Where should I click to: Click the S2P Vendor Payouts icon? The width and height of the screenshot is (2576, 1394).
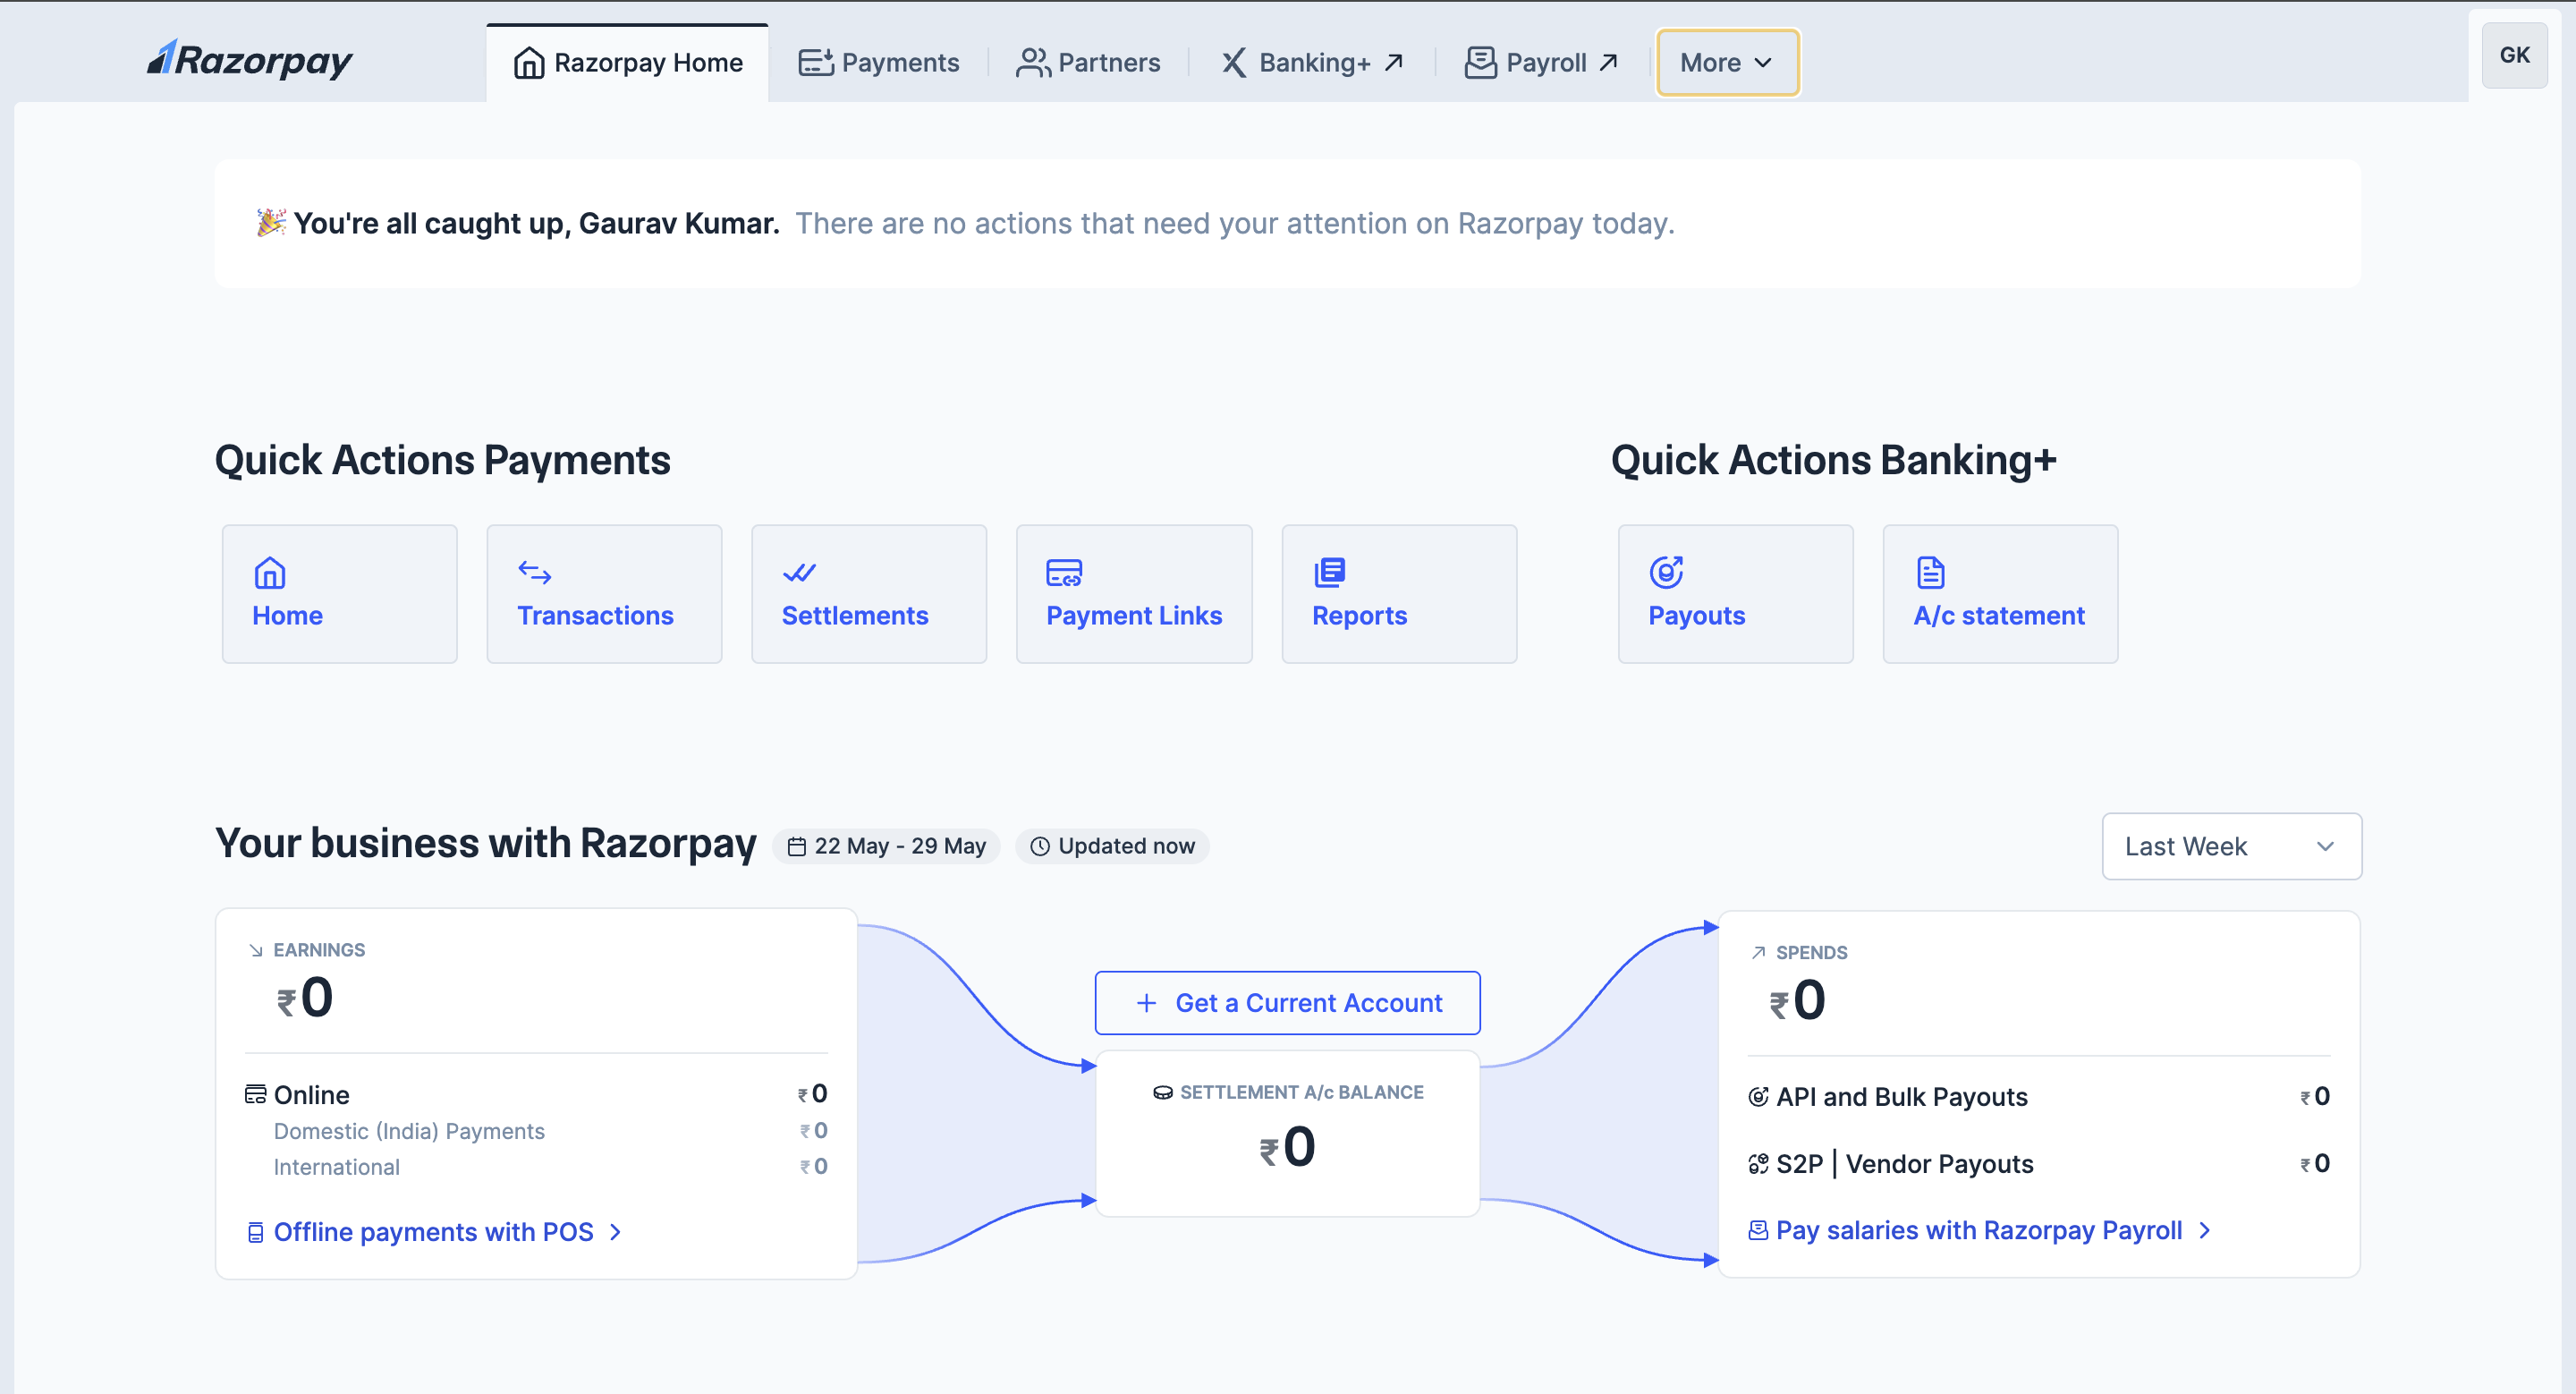[x=1758, y=1165]
